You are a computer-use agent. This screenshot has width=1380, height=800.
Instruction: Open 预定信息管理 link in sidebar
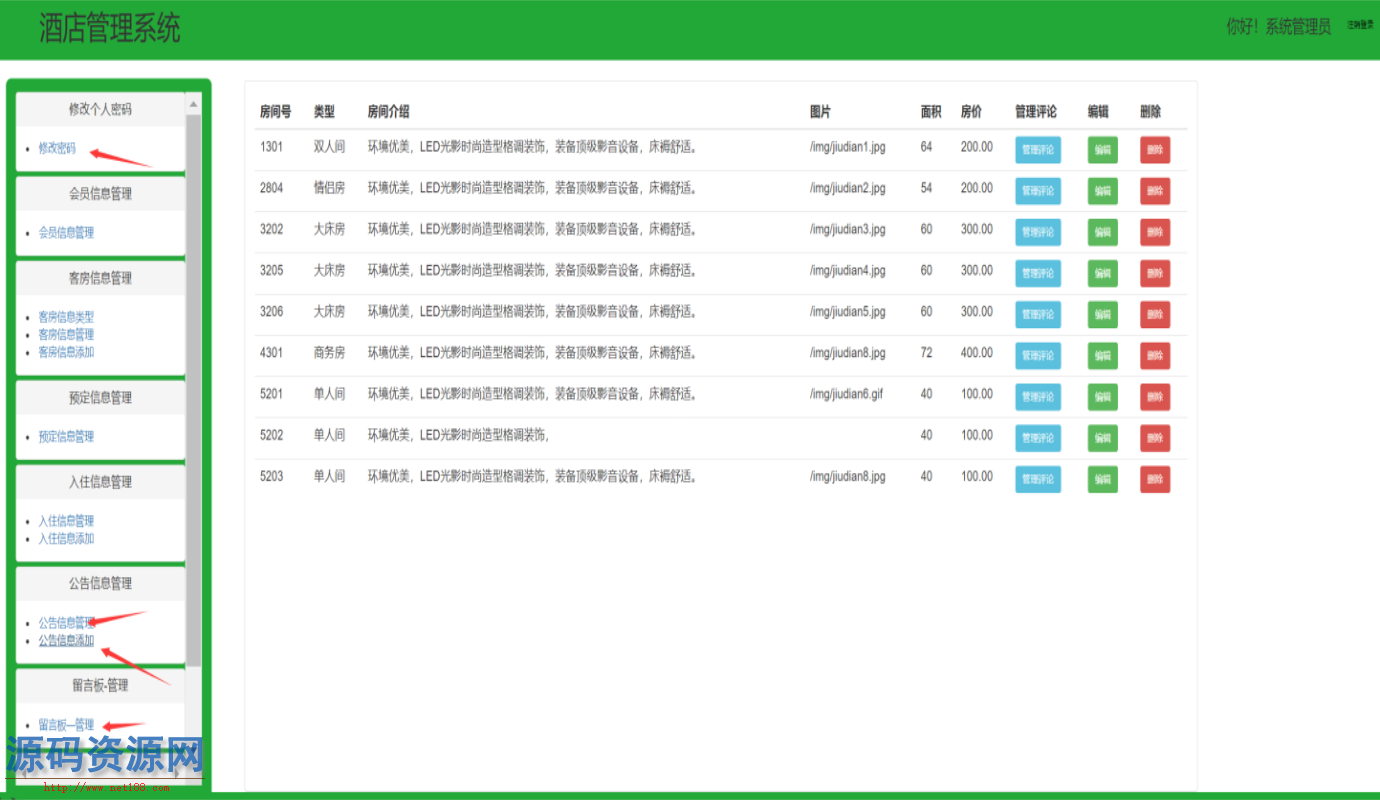click(66, 437)
